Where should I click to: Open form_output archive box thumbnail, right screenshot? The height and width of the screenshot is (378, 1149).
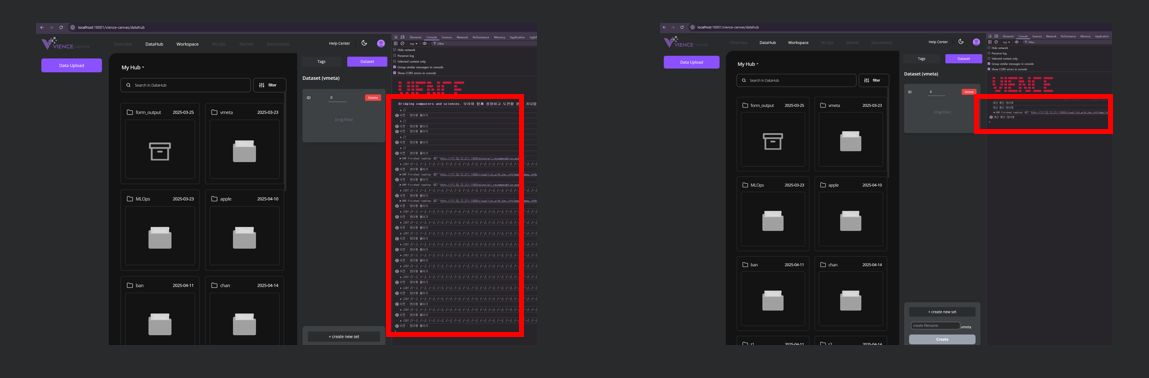click(x=773, y=141)
